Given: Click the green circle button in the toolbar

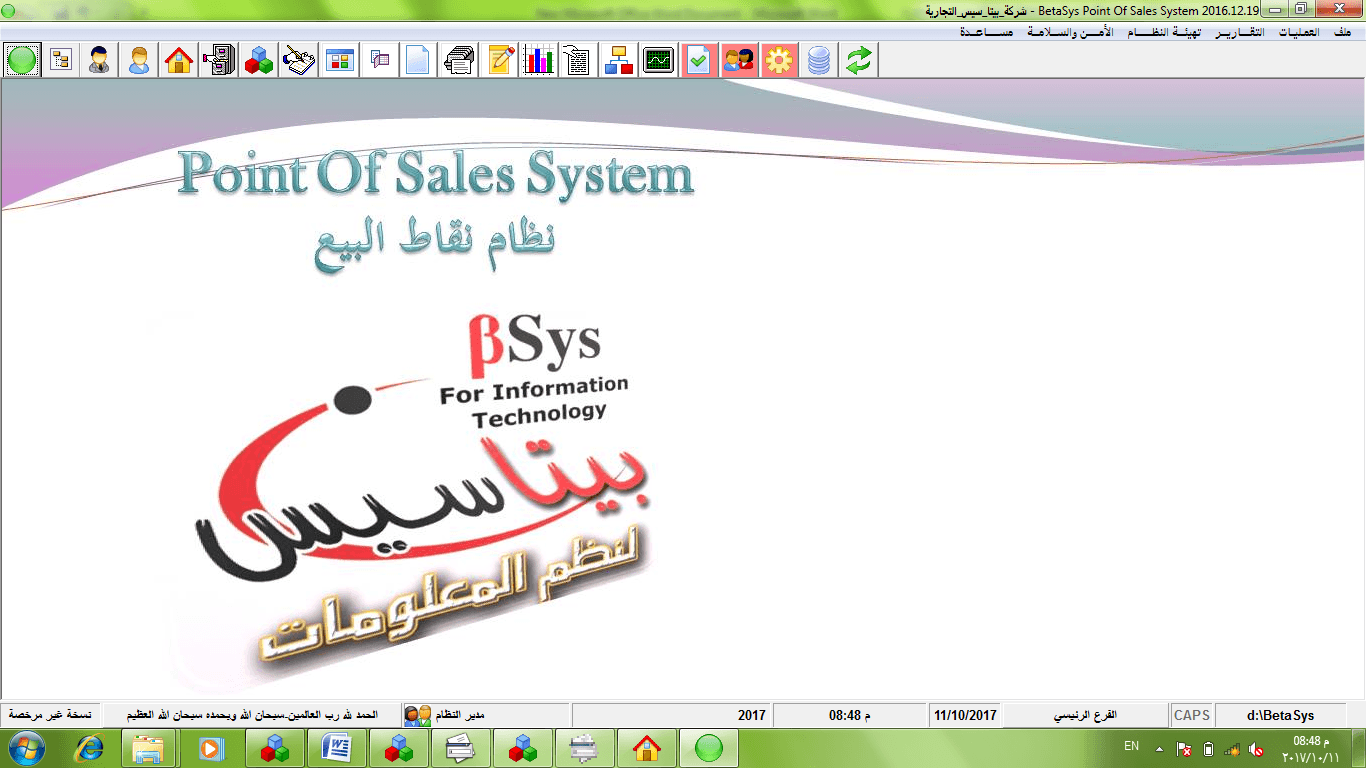Looking at the screenshot, I should point(22,60).
